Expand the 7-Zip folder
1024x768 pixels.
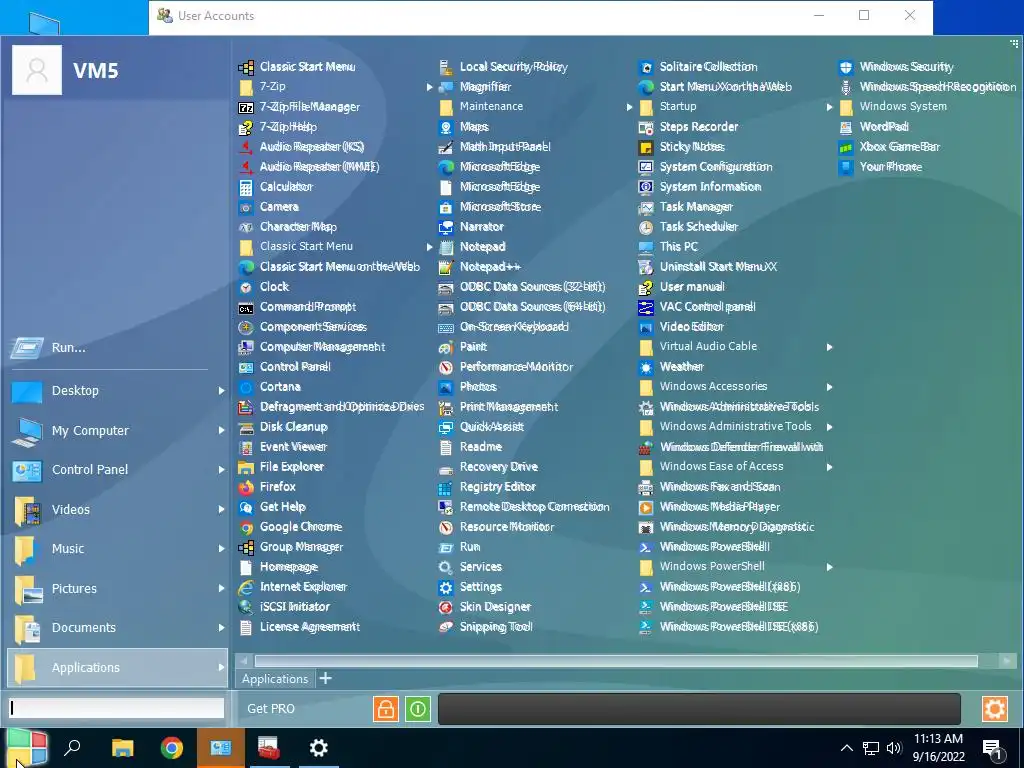click(x=336, y=87)
